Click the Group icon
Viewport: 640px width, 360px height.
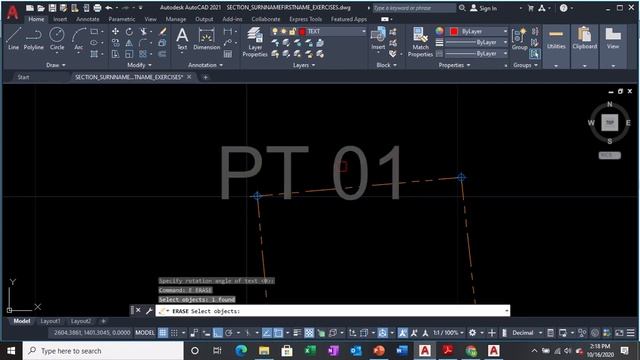coord(520,39)
